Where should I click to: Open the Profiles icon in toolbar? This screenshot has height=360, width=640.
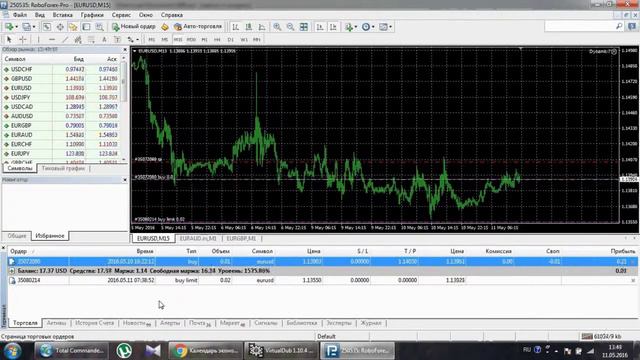[26, 27]
